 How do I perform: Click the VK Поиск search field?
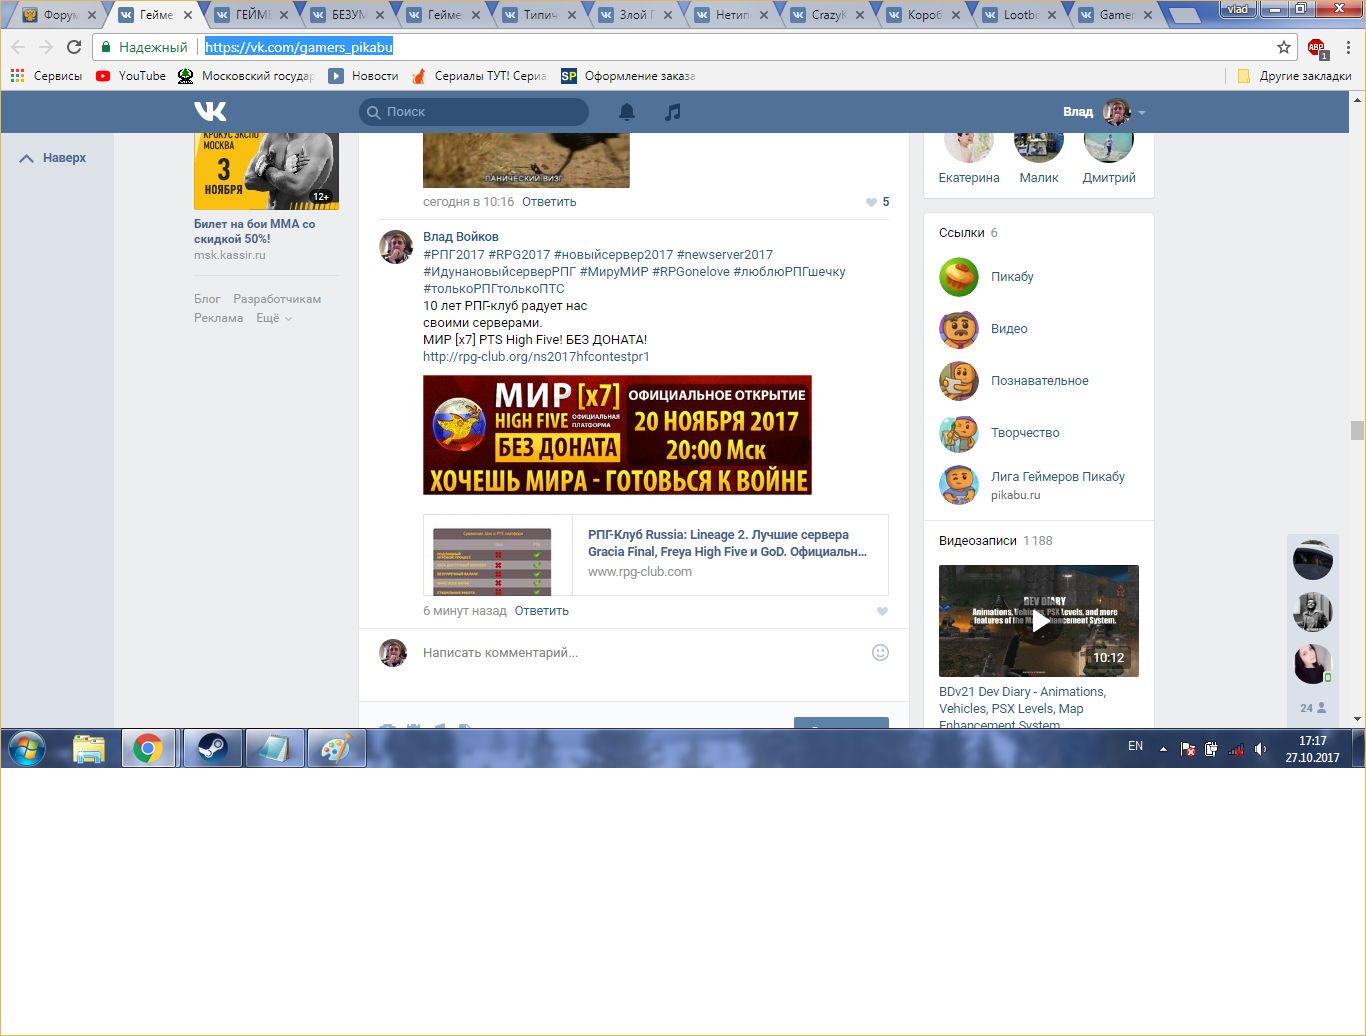[474, 112]
